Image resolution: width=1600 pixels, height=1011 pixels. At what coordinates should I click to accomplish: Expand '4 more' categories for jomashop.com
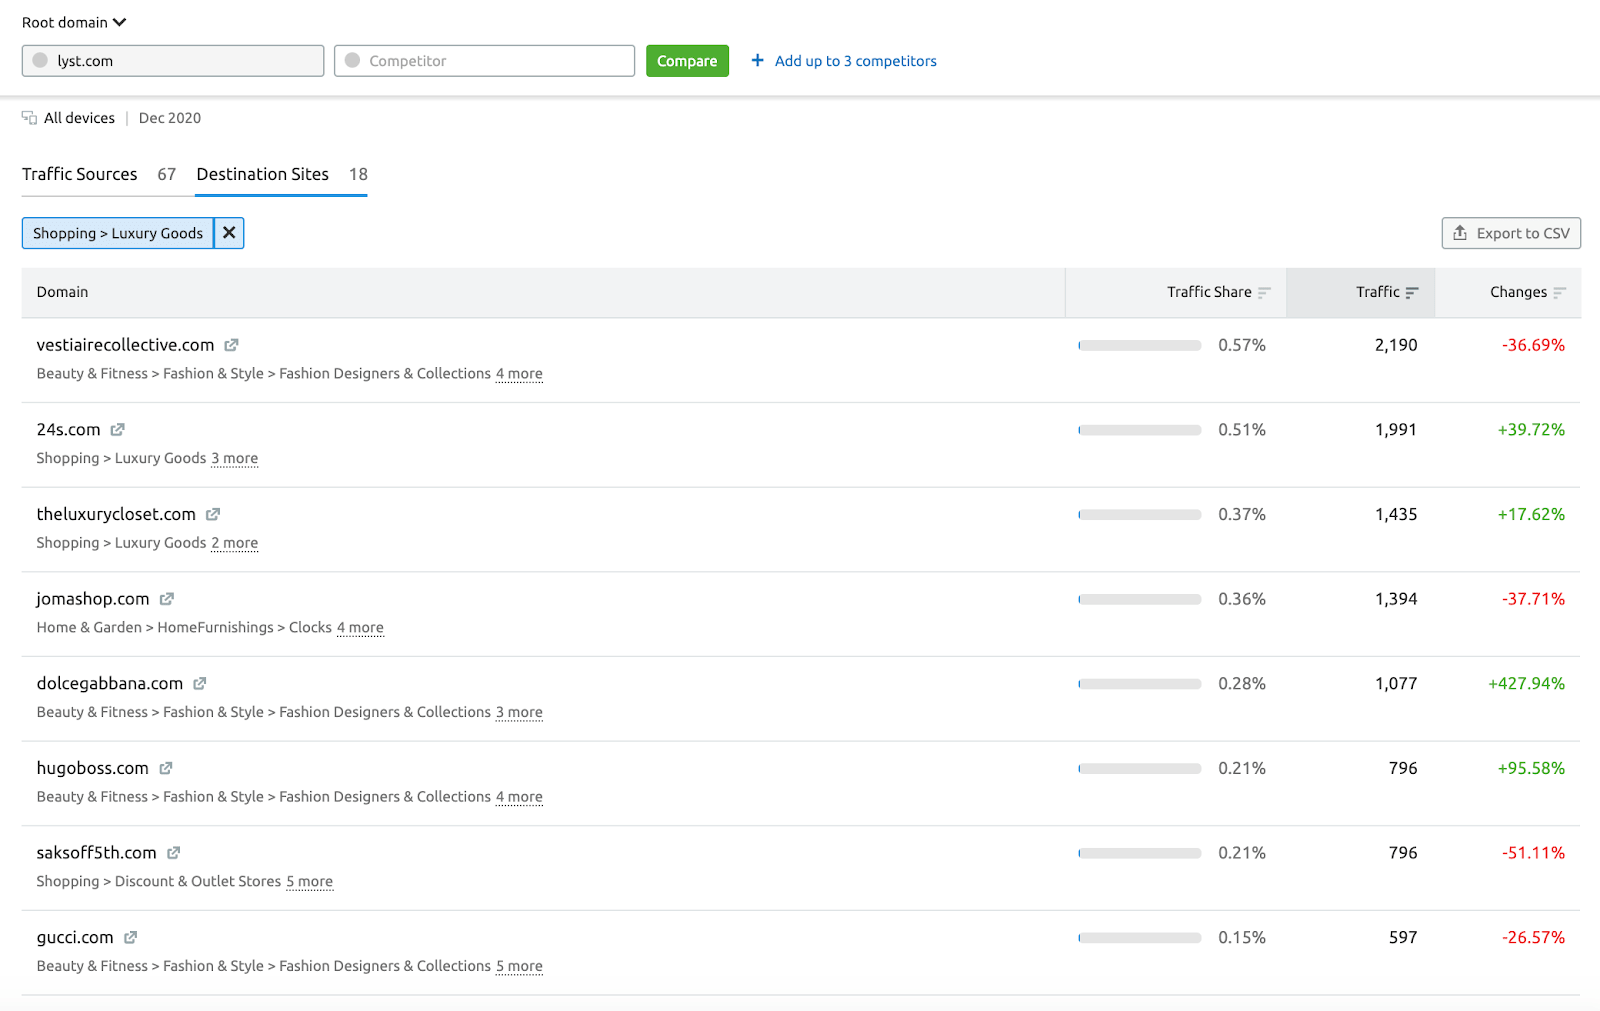pos(360,628)
